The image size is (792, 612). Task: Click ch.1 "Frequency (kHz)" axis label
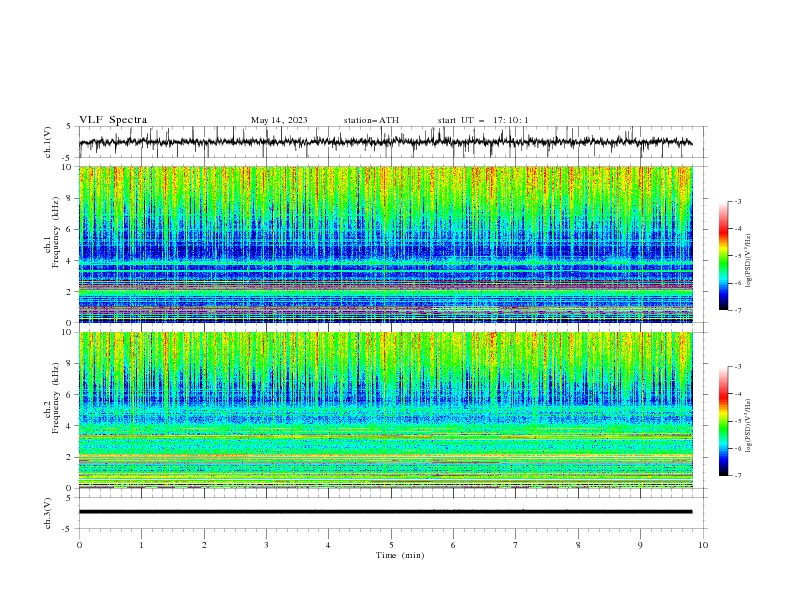tap(56, 233)
